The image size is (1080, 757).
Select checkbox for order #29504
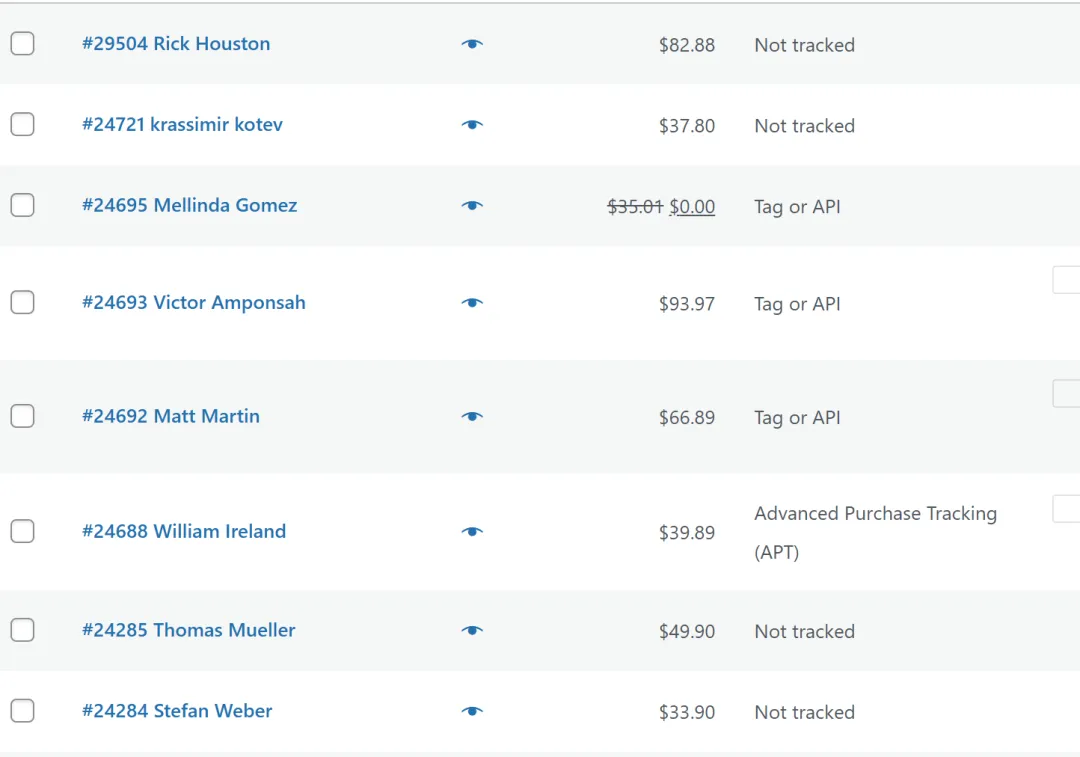[22, 44]
